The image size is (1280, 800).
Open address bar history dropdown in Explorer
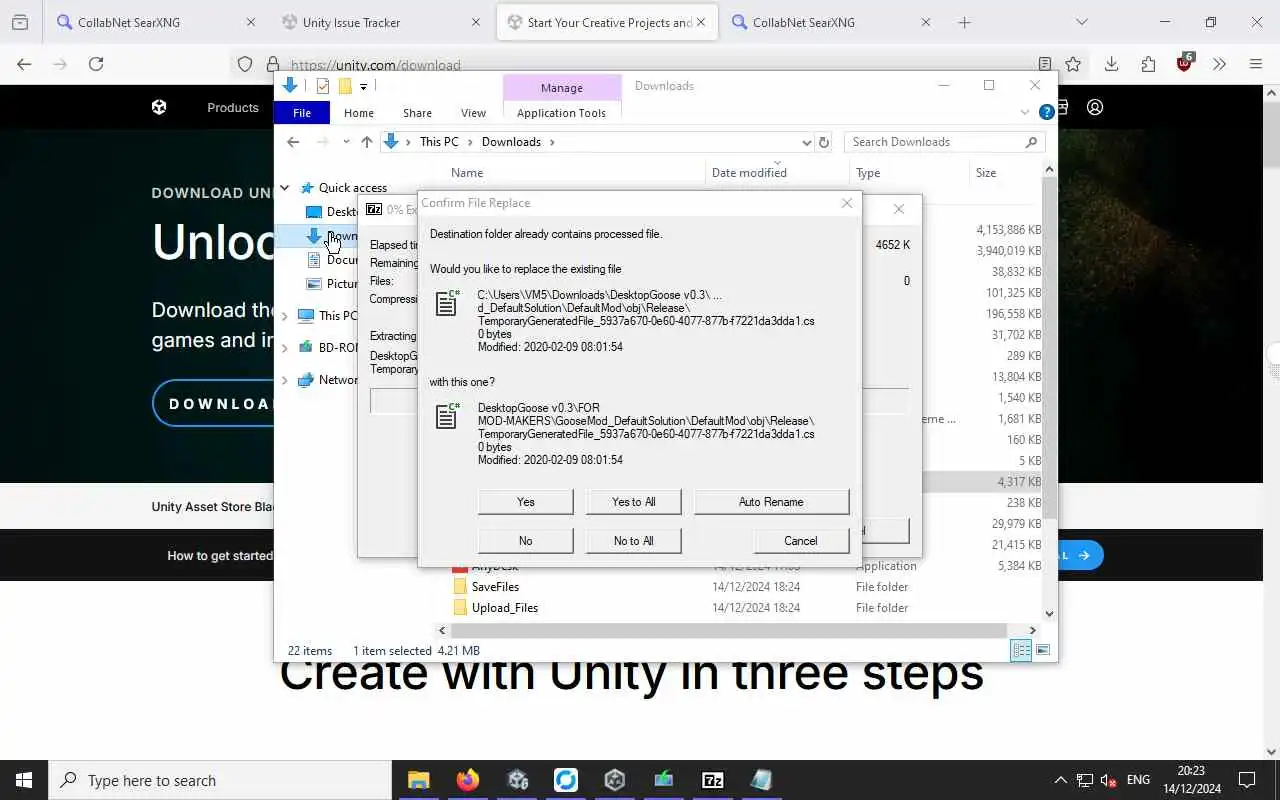coord(806,142)
